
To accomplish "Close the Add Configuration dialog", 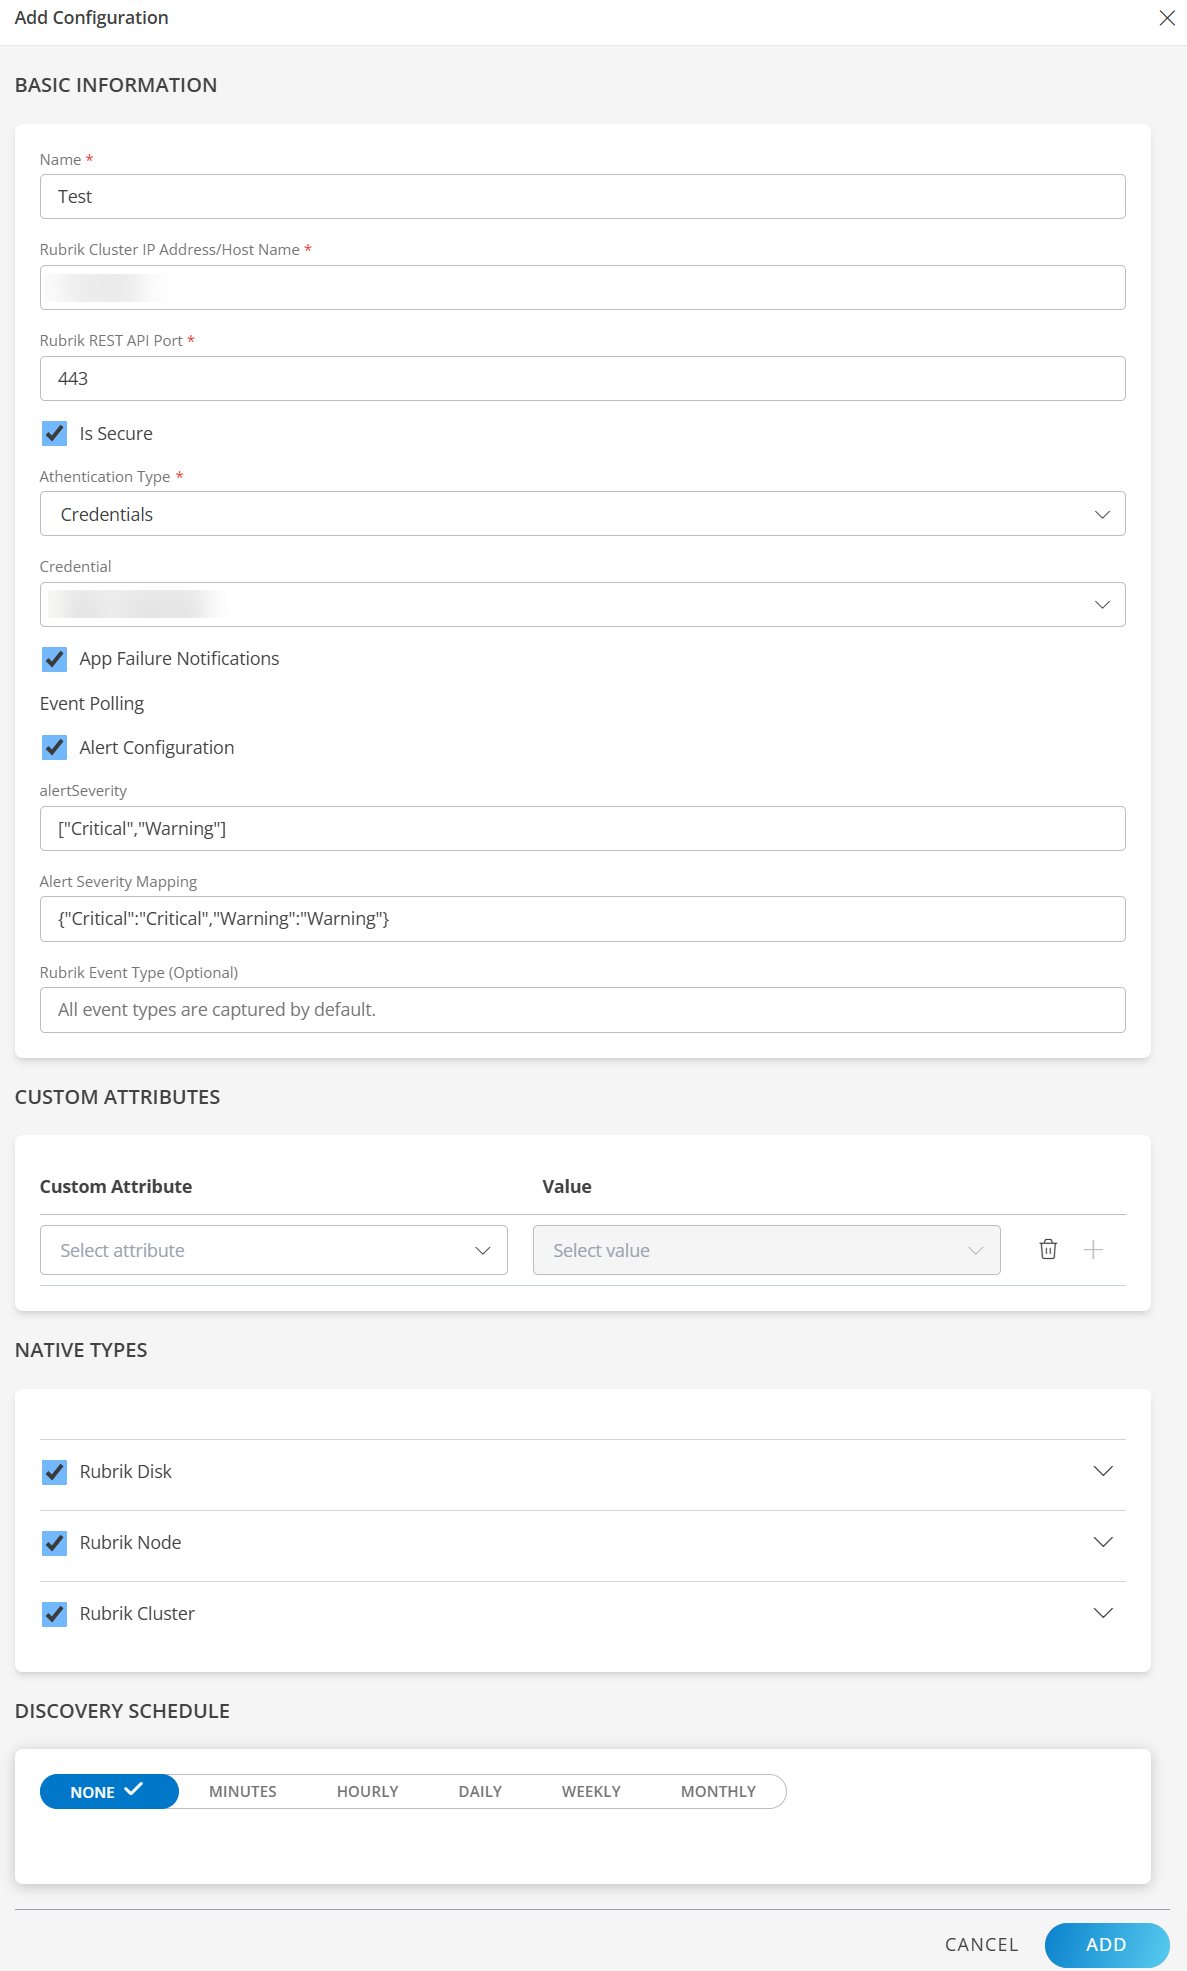I will (1167, 18).
